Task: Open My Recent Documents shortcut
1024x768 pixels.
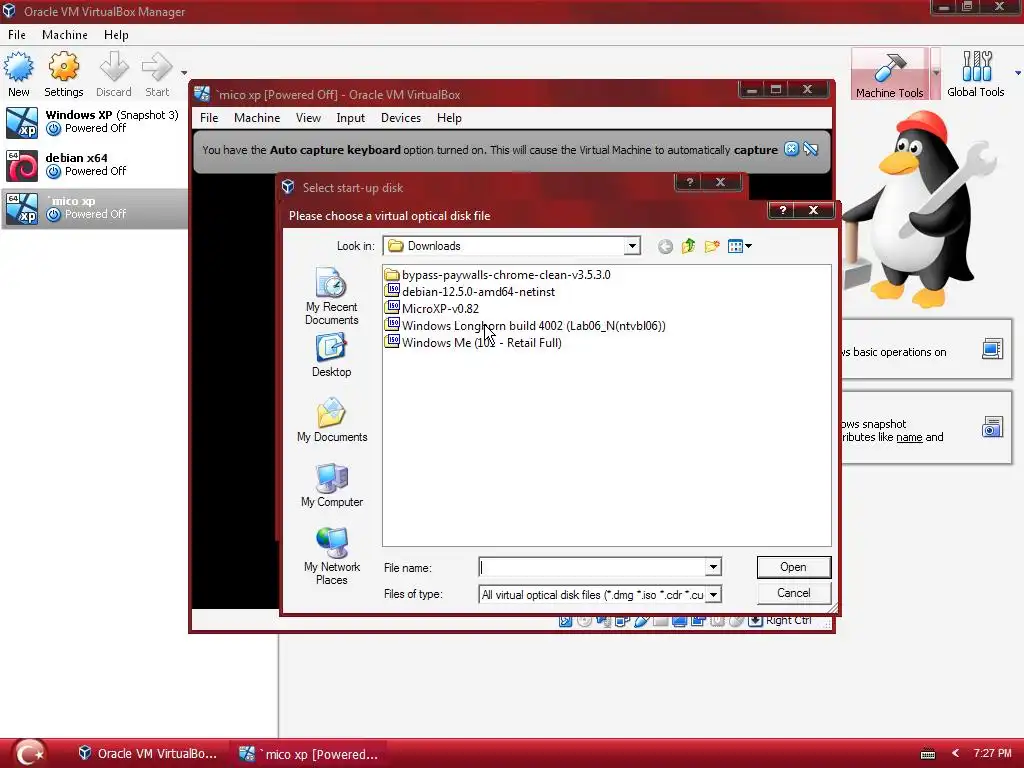Action: (332, 296)
